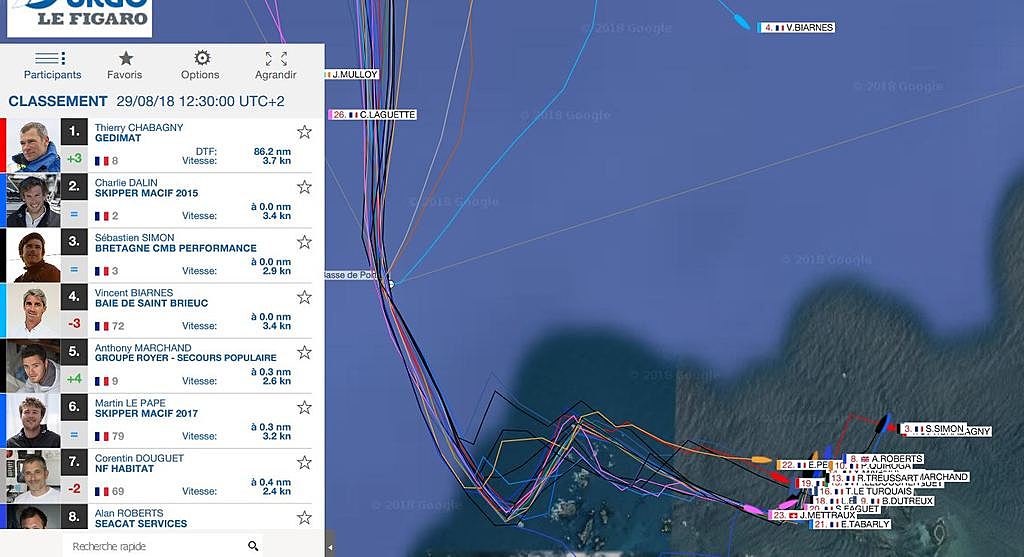Select Thierry Chabagny's skipper photo
The width and height of the screenshot is (1024, 557).
[33, 146]
